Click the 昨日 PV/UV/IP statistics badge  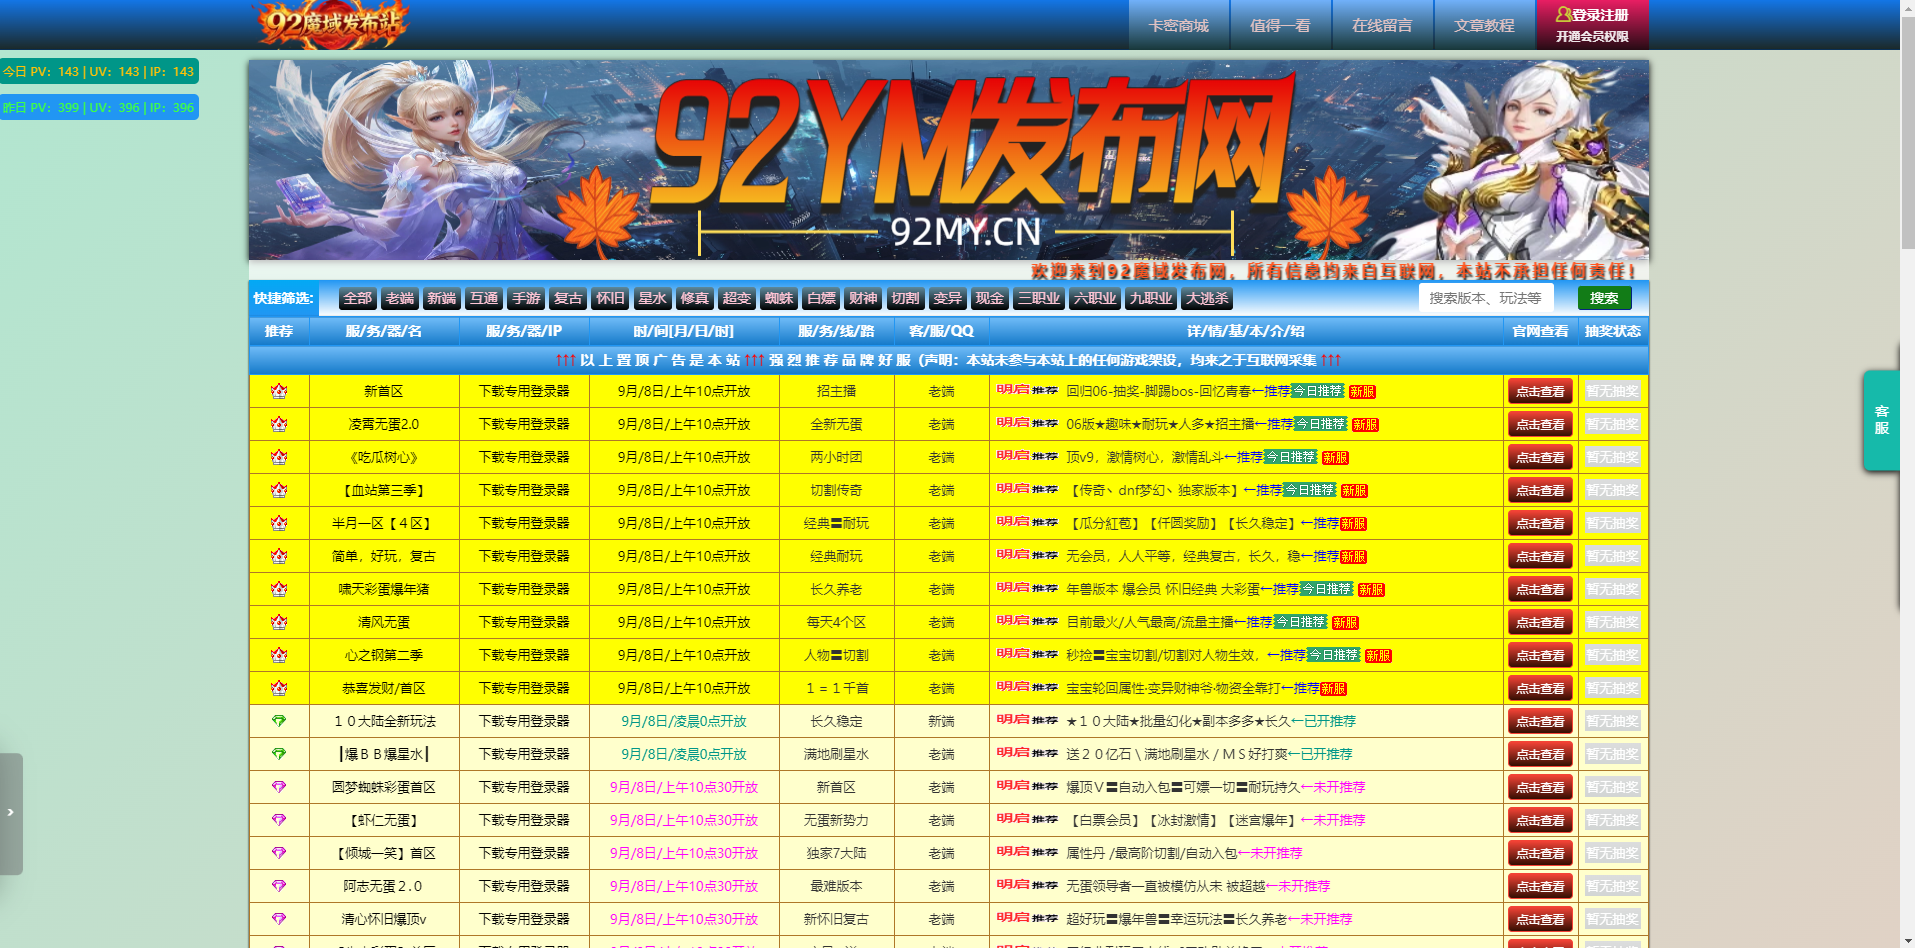point(99,107)
